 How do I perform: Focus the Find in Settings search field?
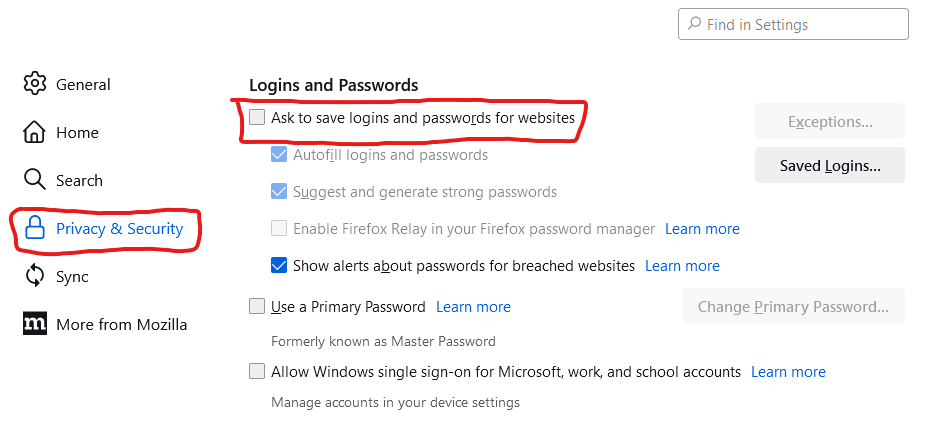793,24
